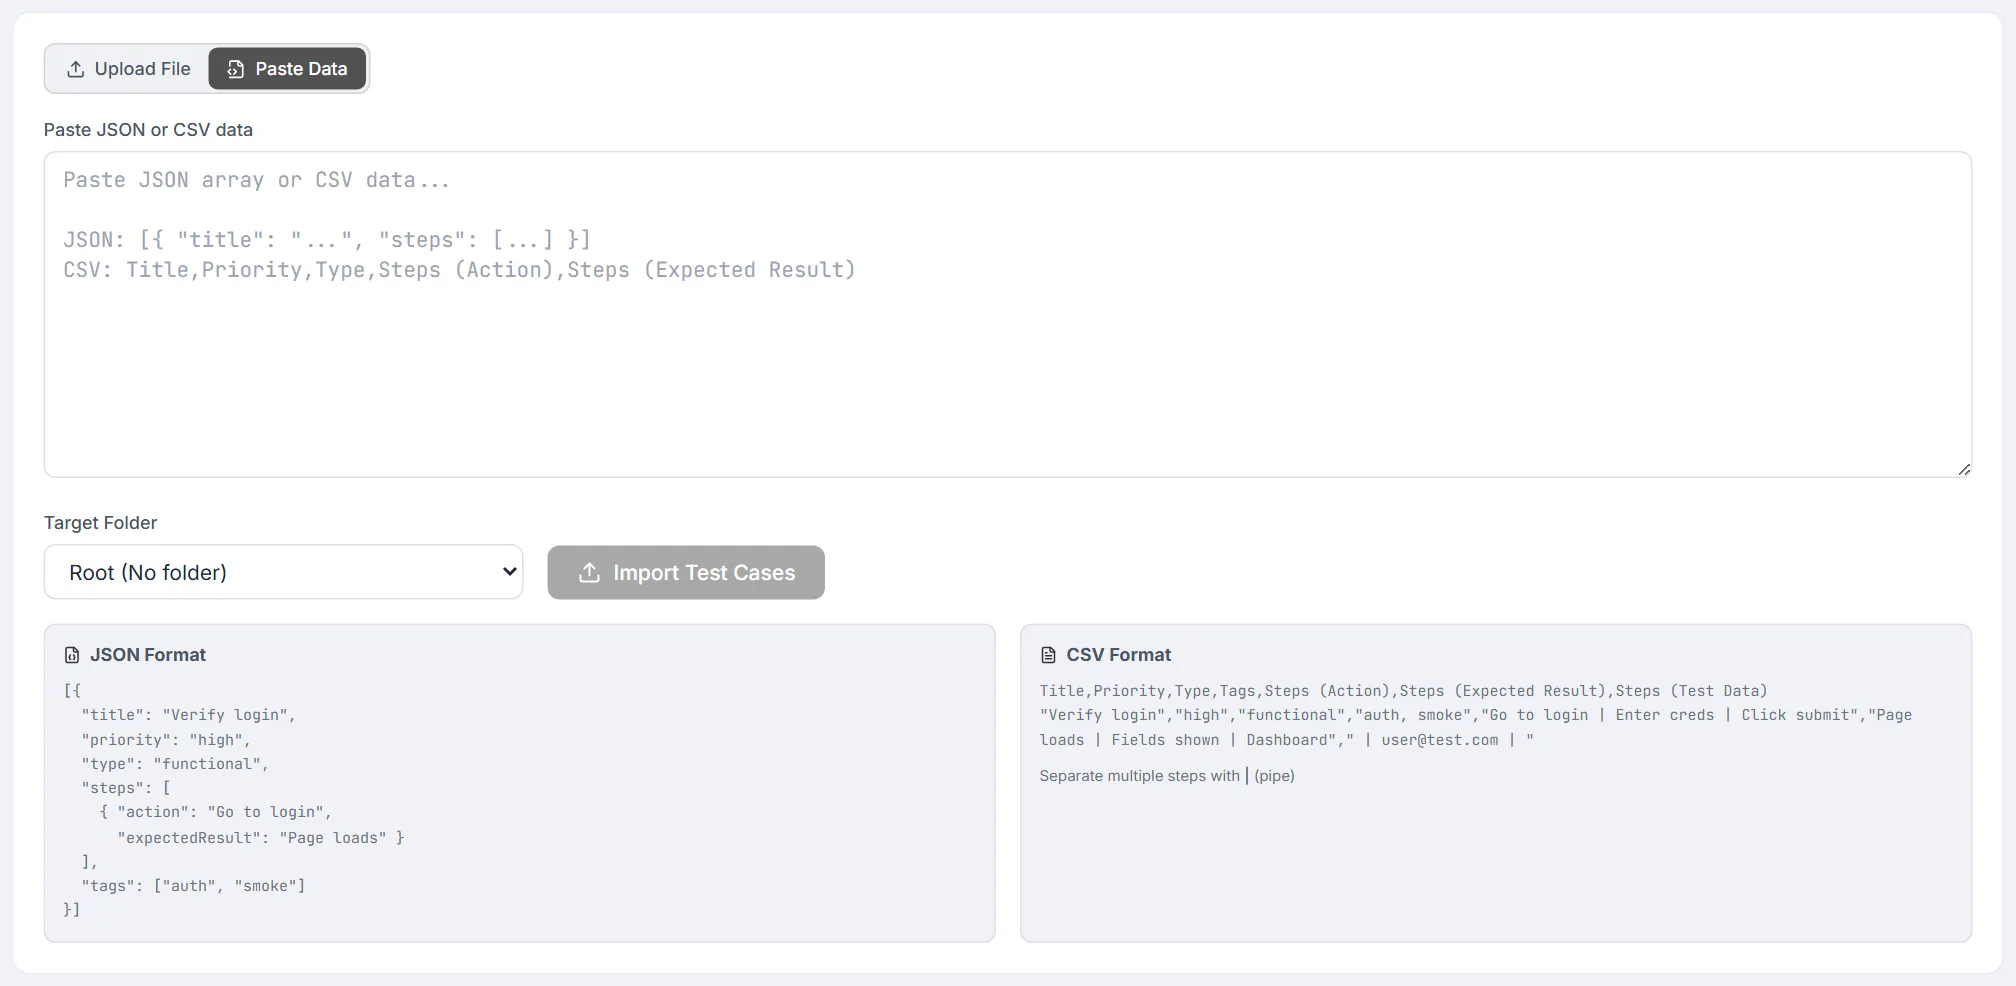The image size is (2016, 986).
Task: Click the JSON example line "title": "Verify login"
Action: 189,715
